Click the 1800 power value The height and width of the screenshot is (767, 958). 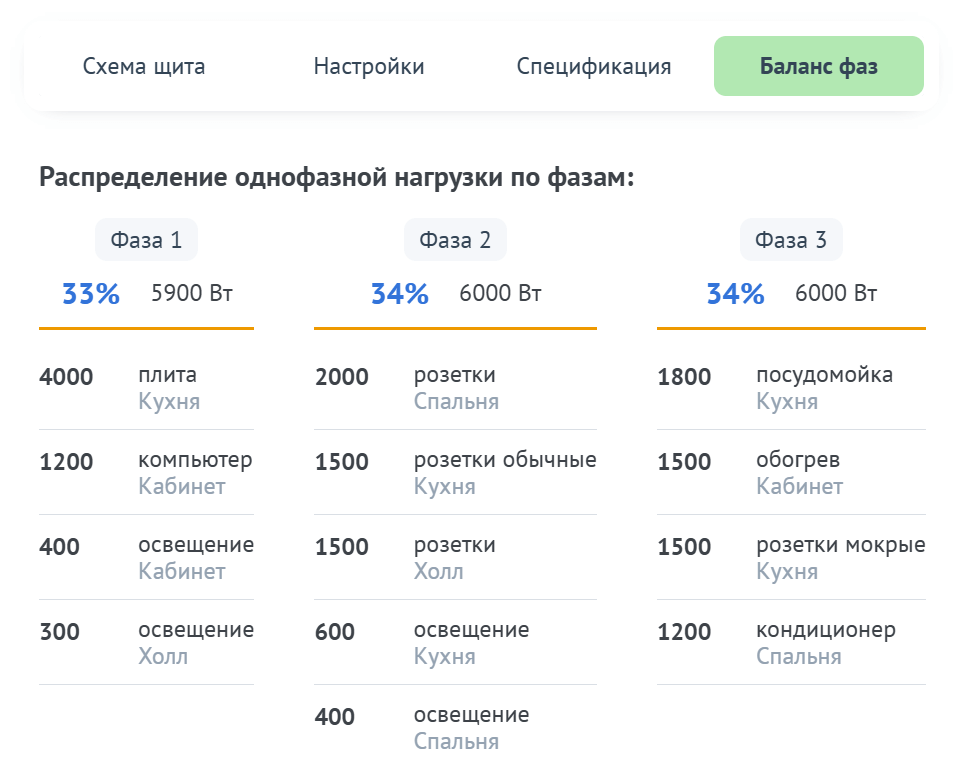click(684, 376)
